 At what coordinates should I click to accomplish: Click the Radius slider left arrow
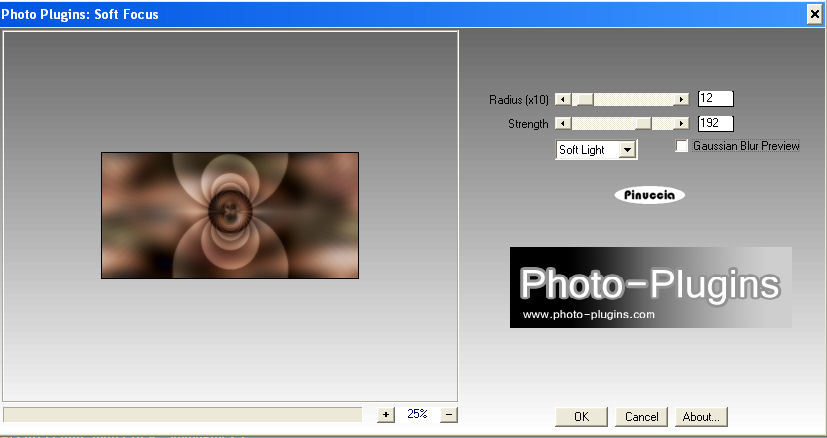563,99
